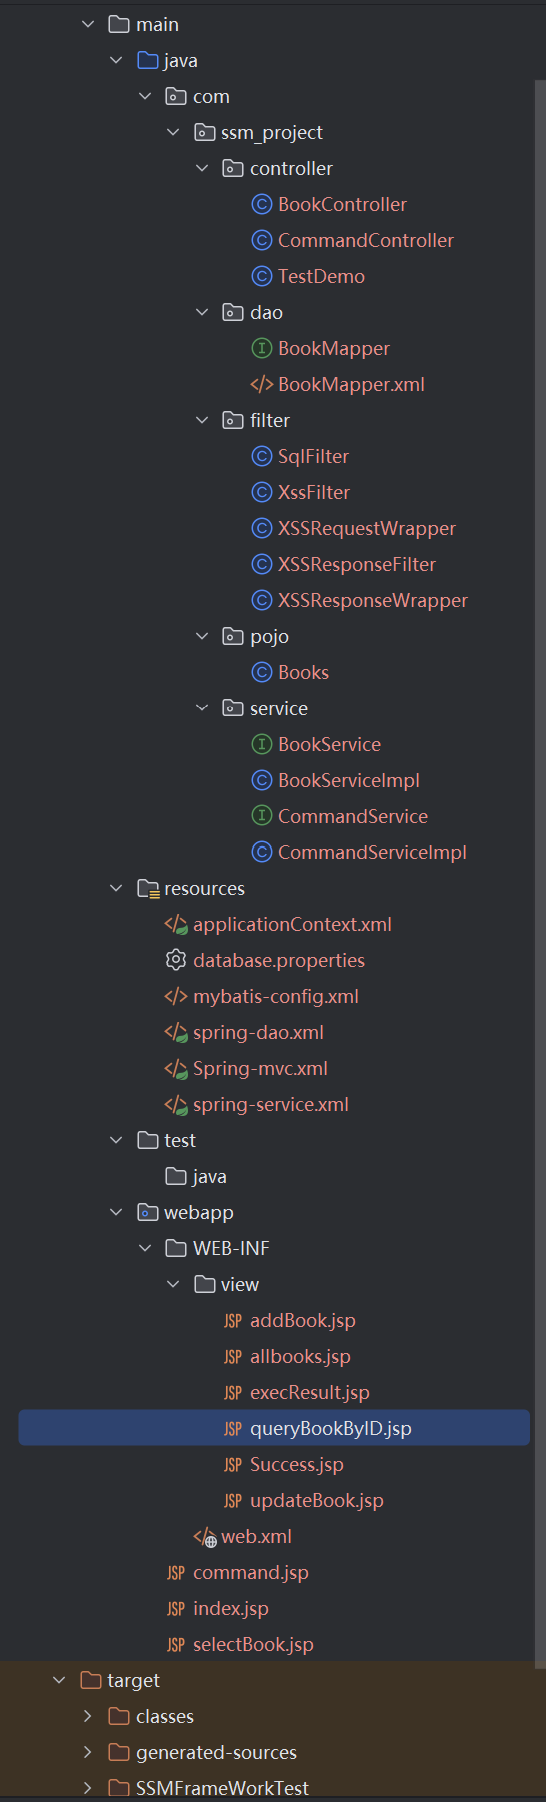The width and height of the screenshot is (546, 1802).
Task: Click the resources folder icon
Action: [148, 888]
